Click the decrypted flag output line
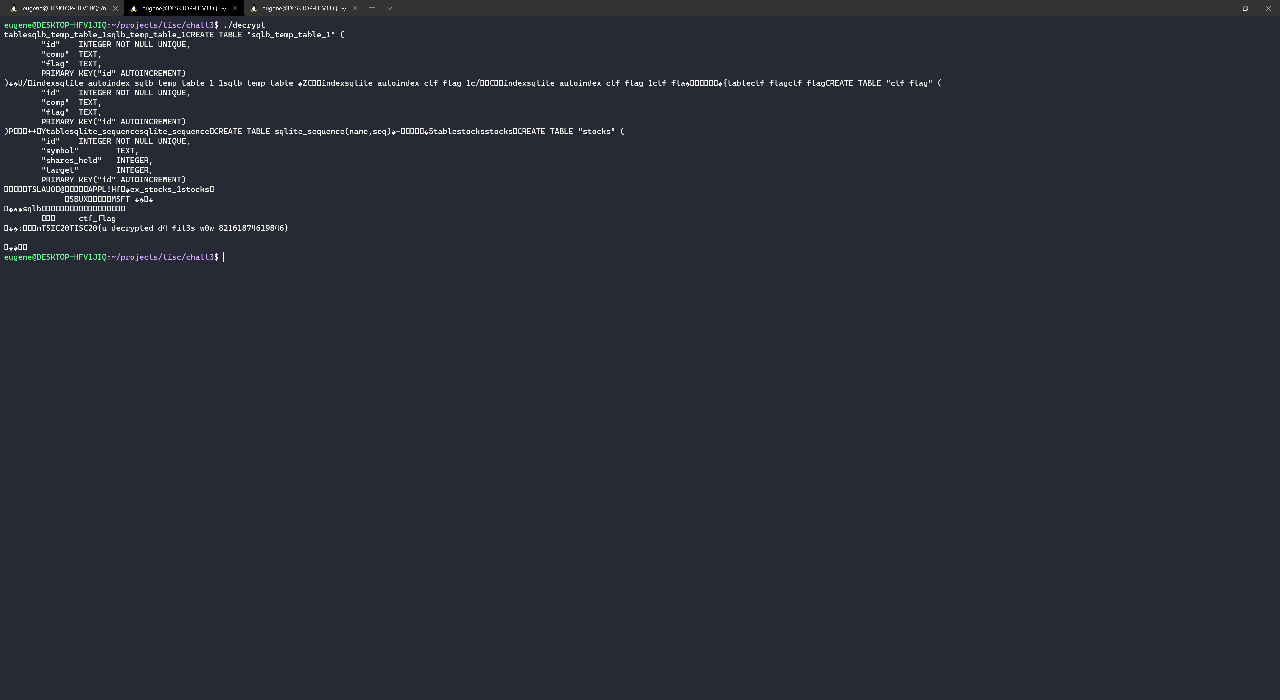The height and width of the screenshot is (700, 1280). point(144,228)
